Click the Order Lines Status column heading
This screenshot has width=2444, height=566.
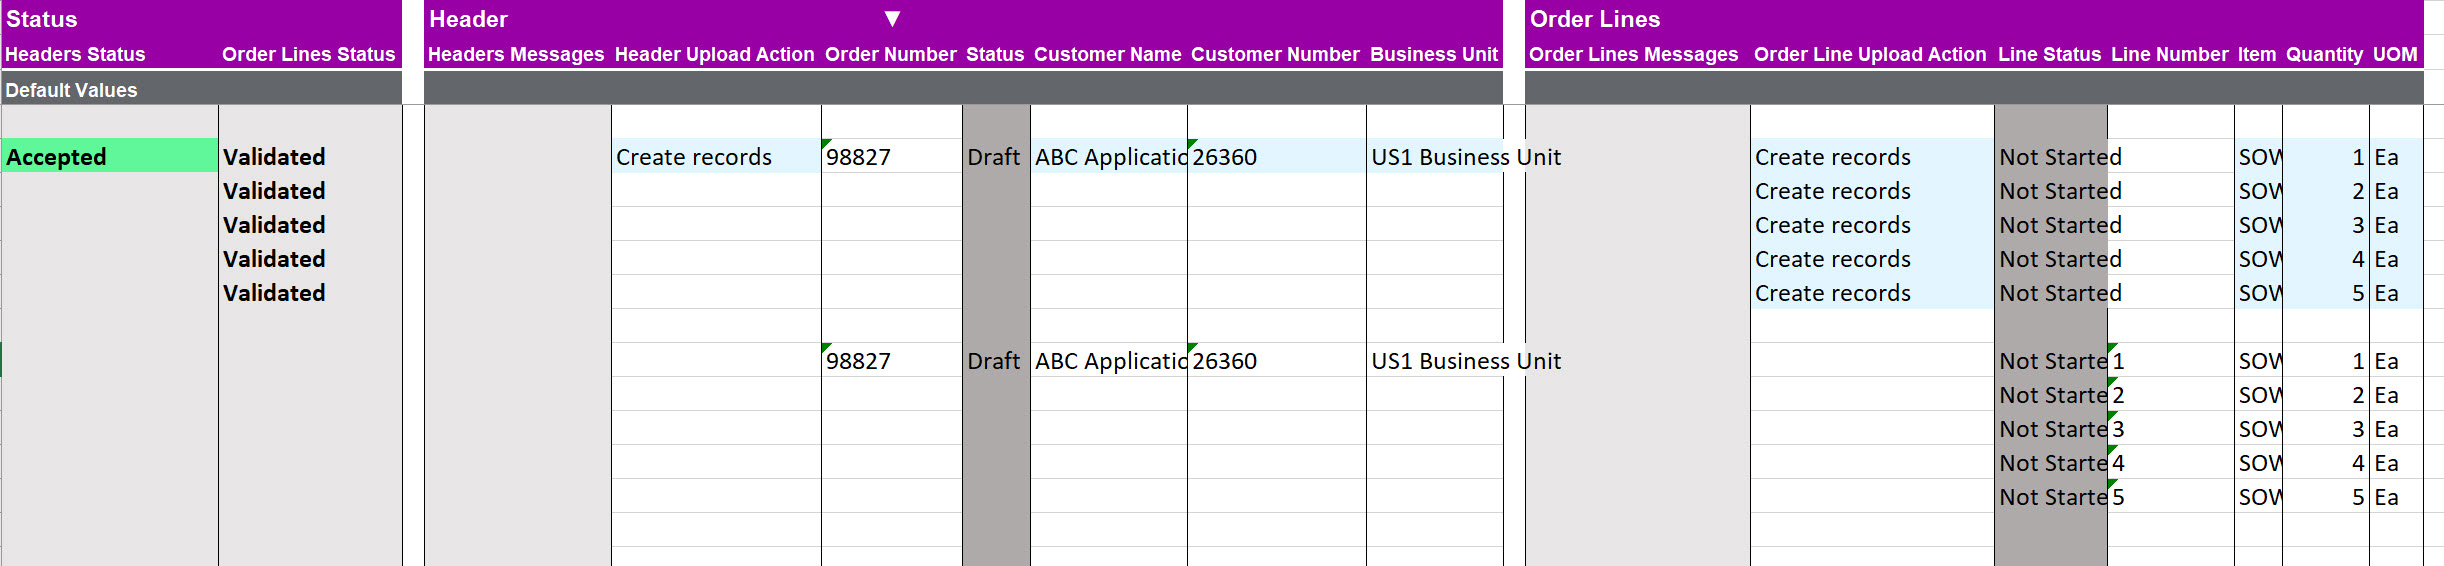tap(308, 55)
